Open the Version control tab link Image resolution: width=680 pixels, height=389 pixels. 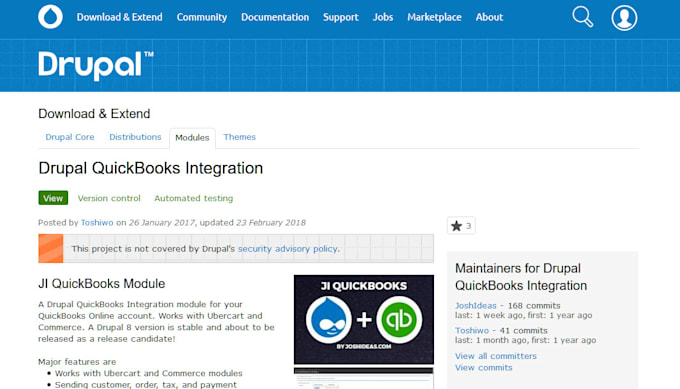(x=109, y=198)
